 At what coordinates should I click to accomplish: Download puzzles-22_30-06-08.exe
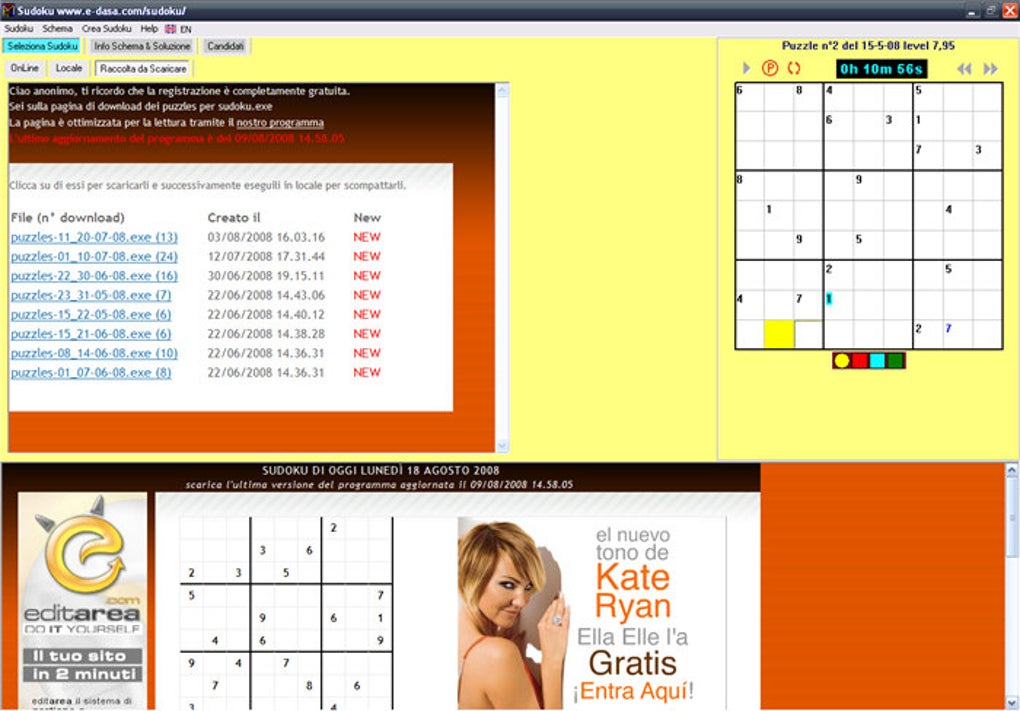point(94,276)
